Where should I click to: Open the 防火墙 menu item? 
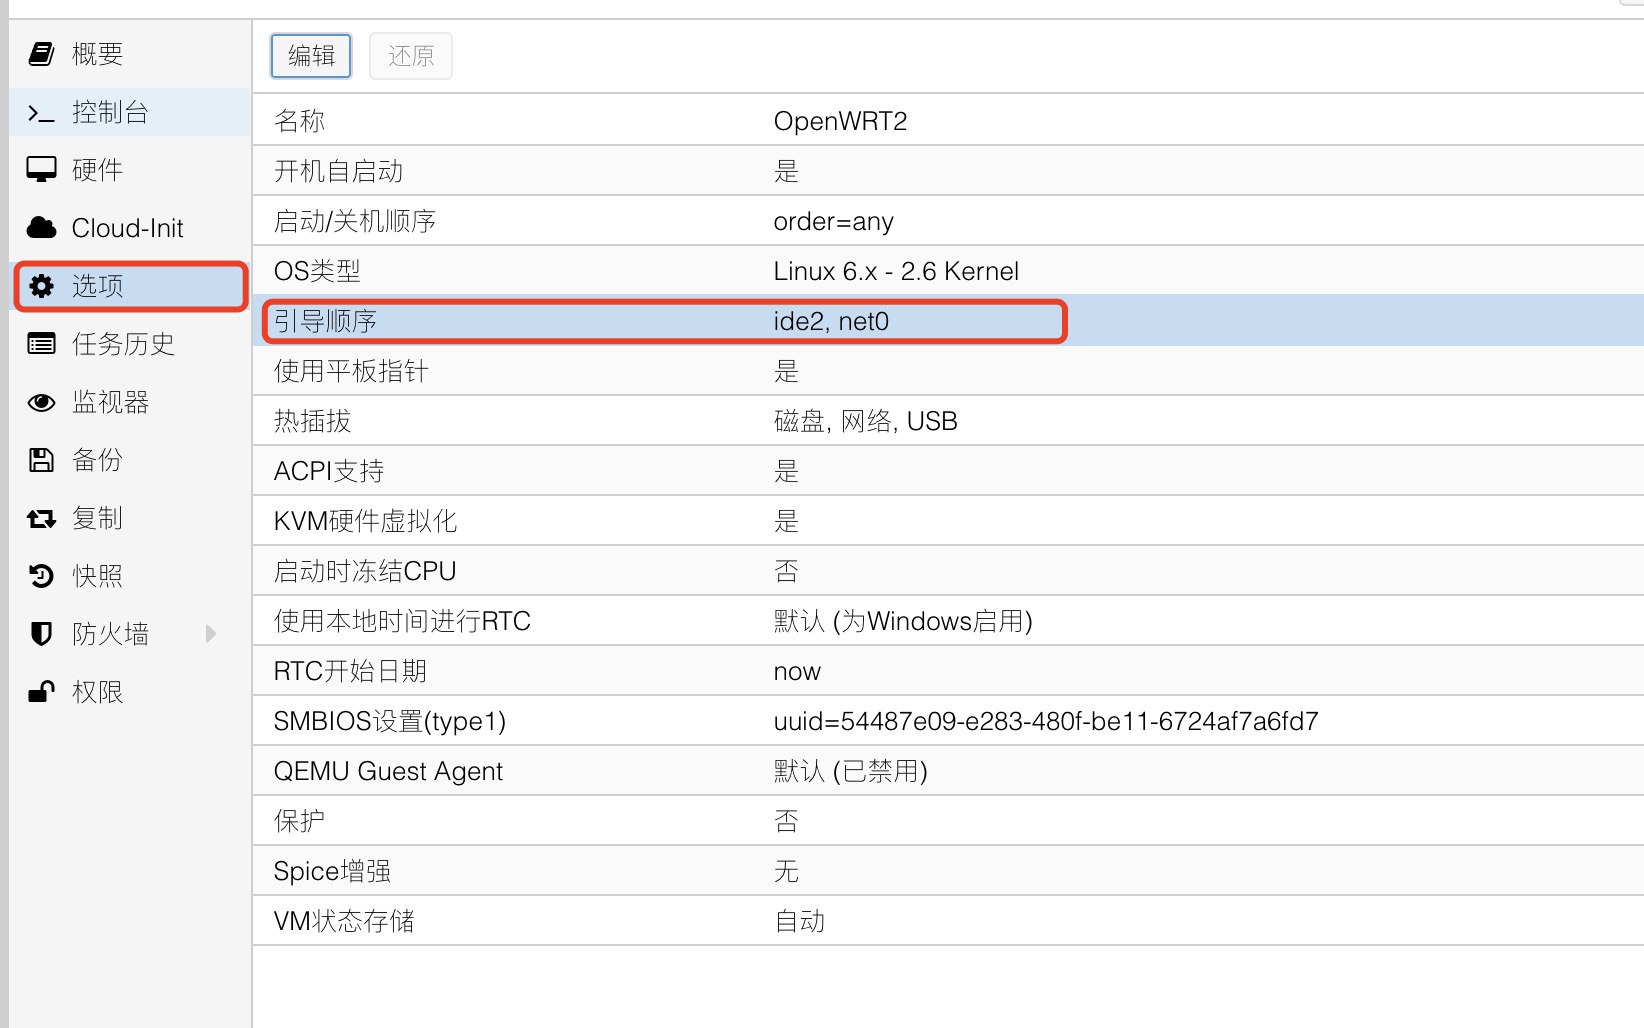(110, 634)
